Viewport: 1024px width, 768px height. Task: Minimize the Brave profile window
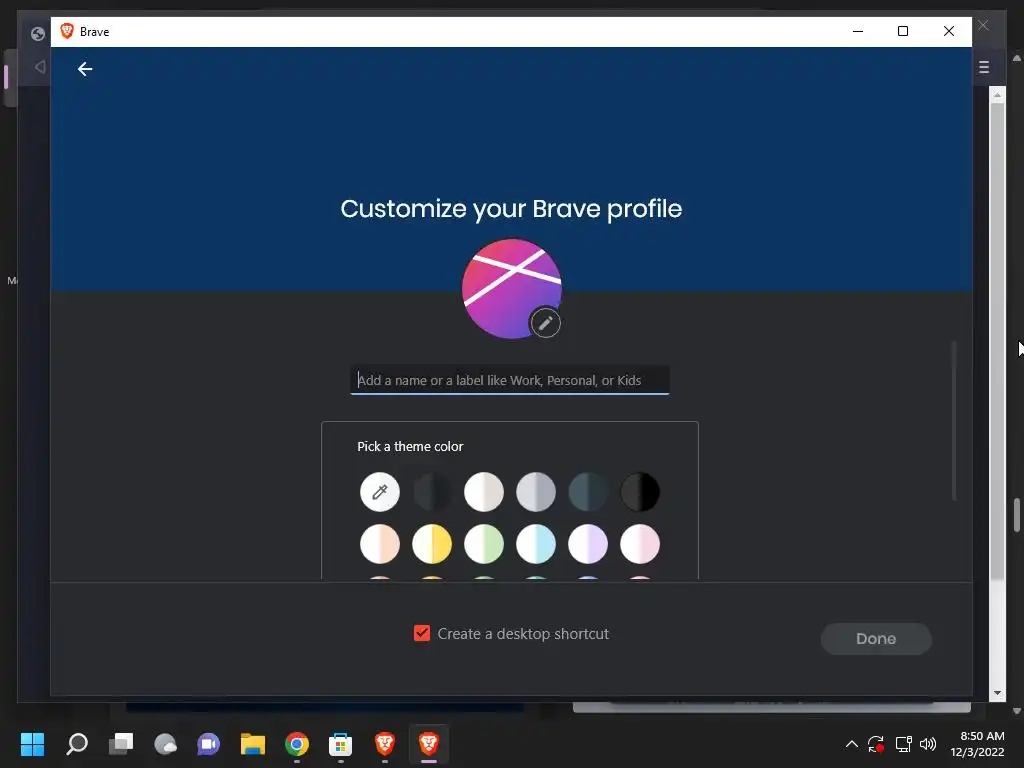tap(857, 31)
